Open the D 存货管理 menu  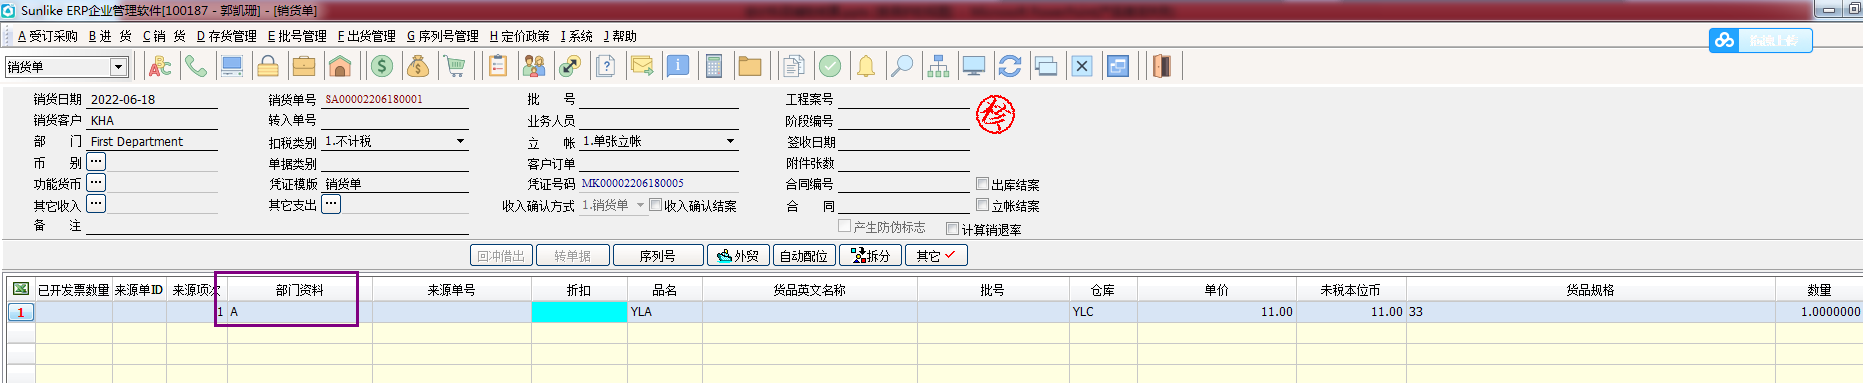pos(226,36)
